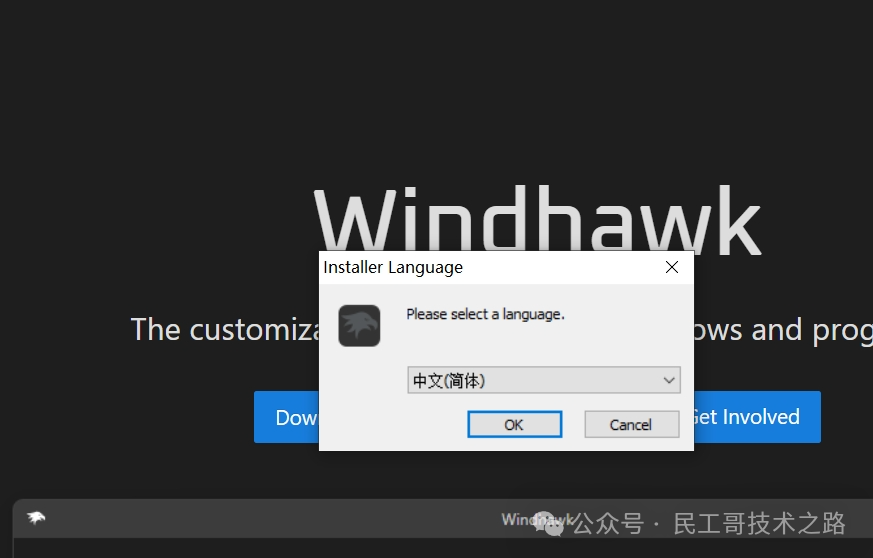This screenshot has height=558, width=873.
Task: Click the Installer Language title text
Action: (x=393, y=267)
